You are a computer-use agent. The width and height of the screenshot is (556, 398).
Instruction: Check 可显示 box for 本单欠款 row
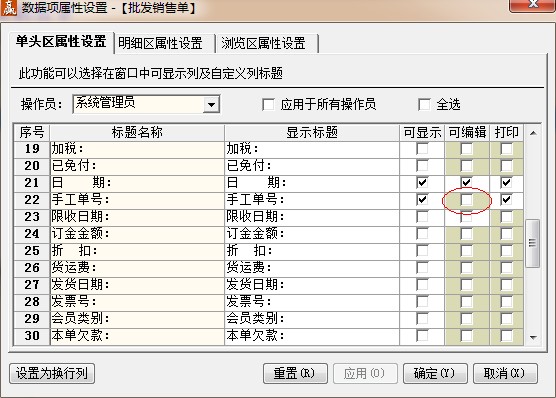[x=422, y=336]
